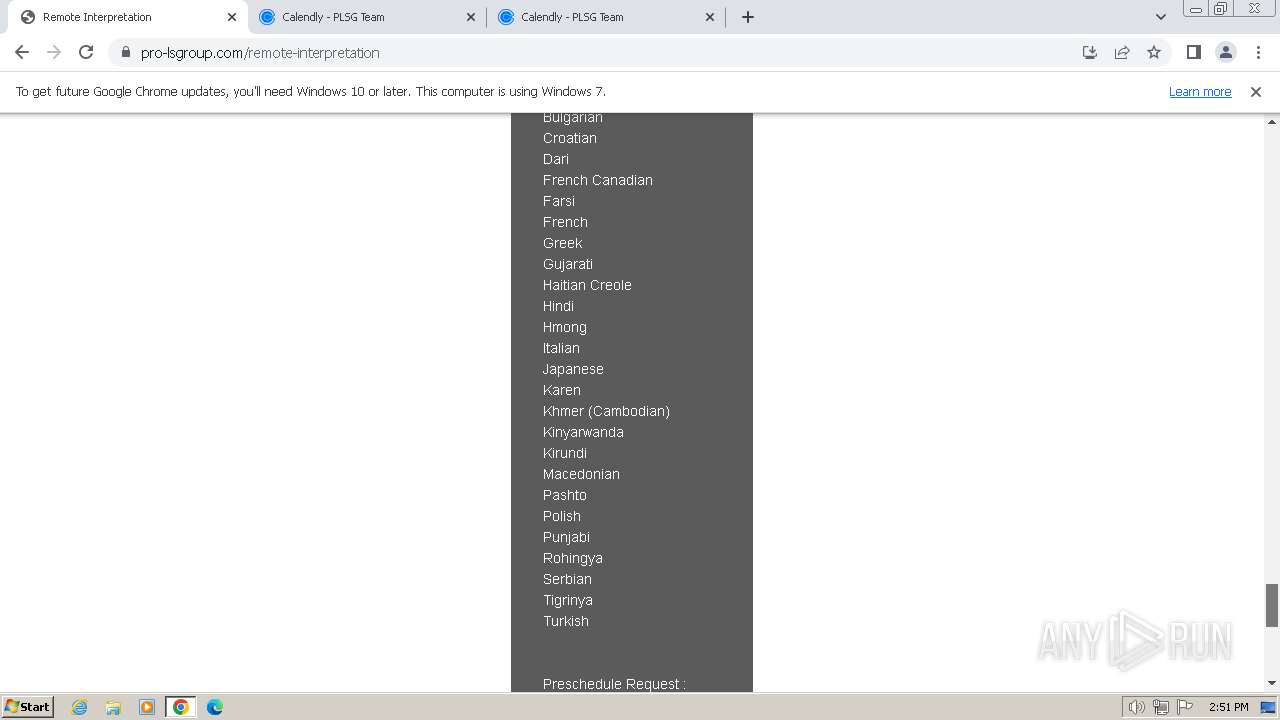Screen dimensions: 1280x720
Task: Reload the current page
Action: pyautogui.click(x=86, y=52)
